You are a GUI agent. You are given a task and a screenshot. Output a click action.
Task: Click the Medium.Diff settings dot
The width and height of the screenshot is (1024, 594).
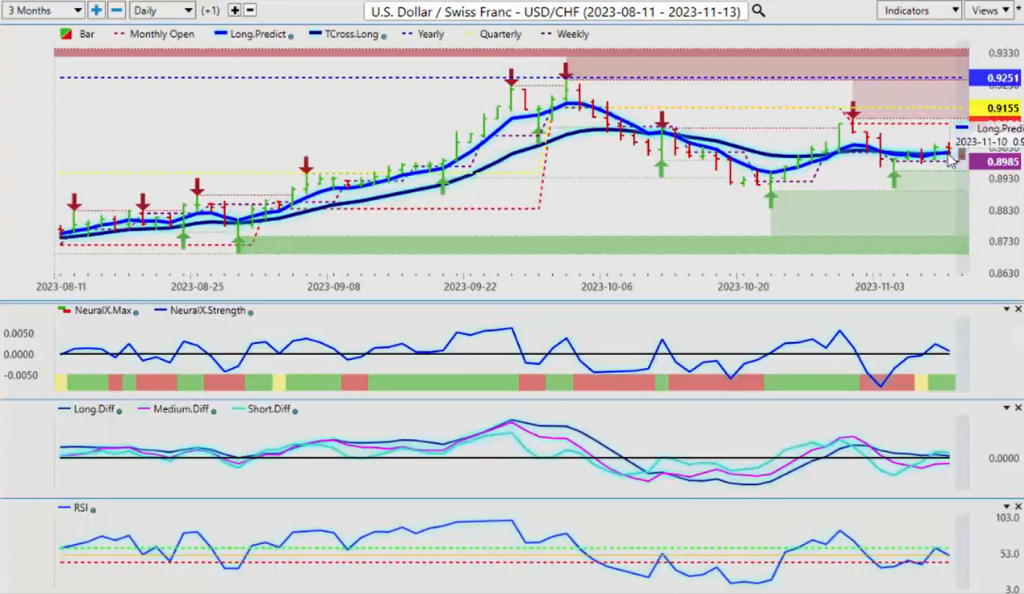tap(214, 411)
